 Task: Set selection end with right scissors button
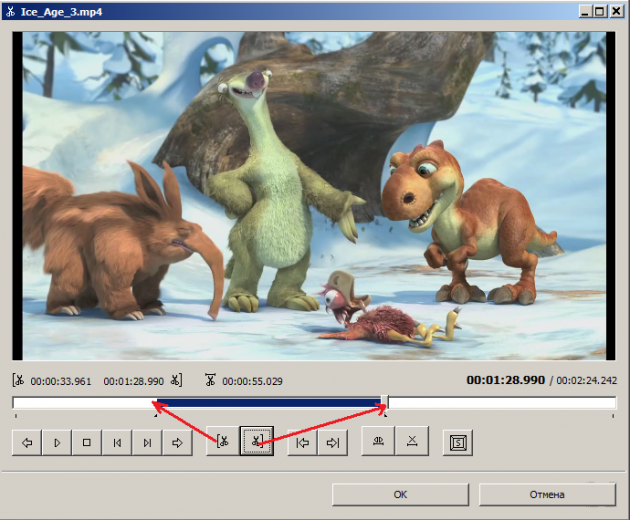tap(257, 441)
